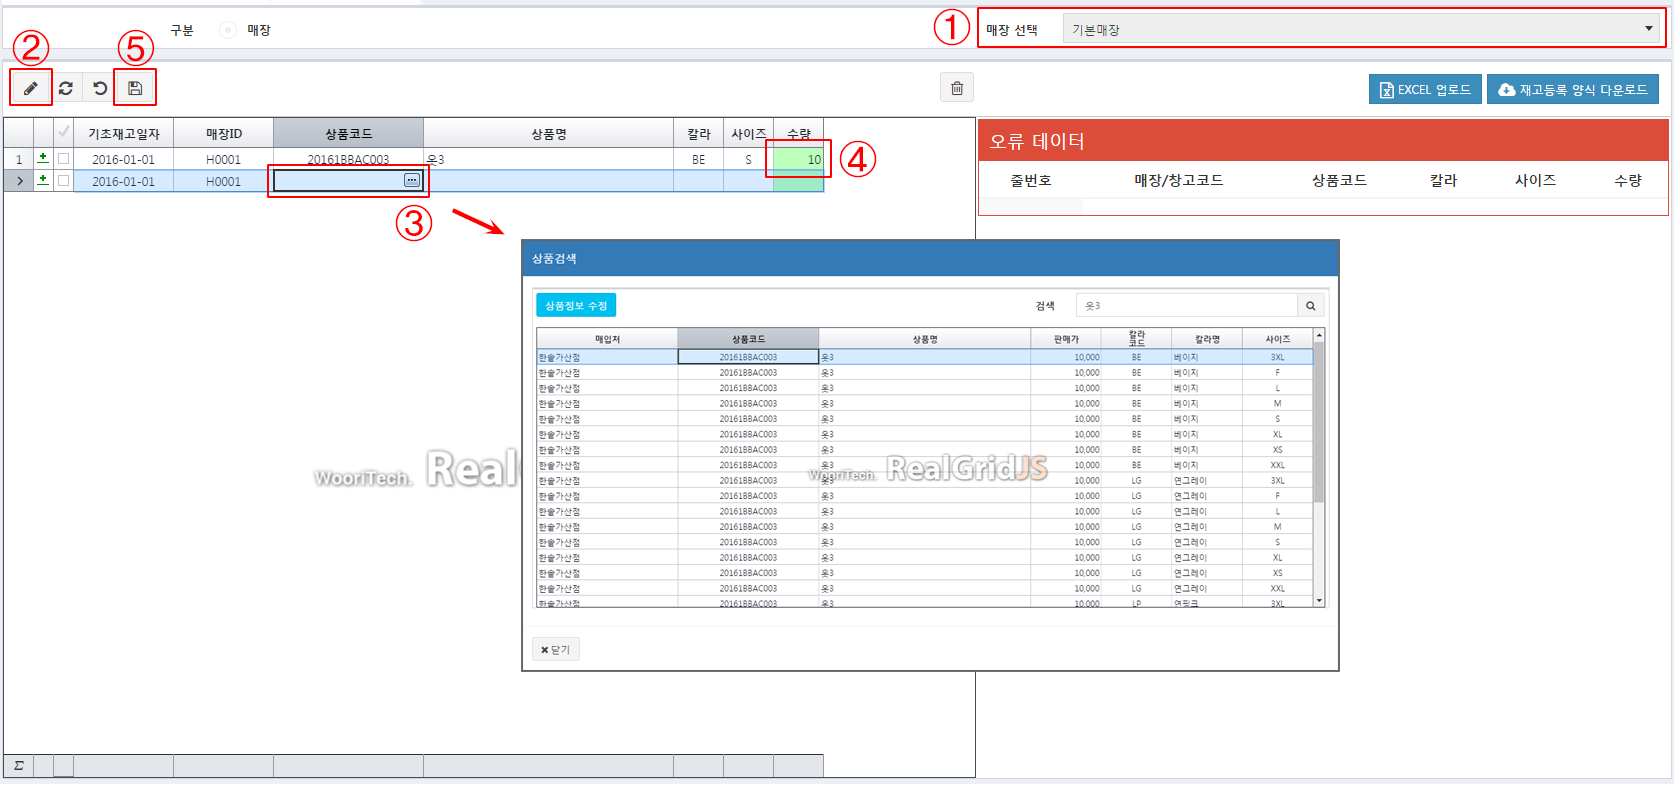Sort by 상품코드 column header in popup

748,339
